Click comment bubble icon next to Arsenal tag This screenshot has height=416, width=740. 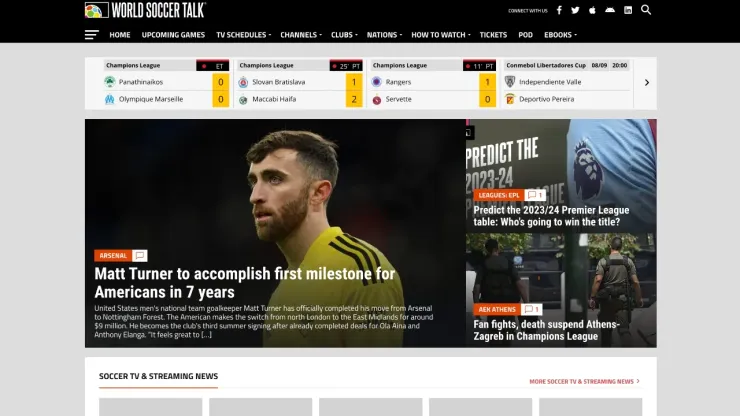coord(140,255)
